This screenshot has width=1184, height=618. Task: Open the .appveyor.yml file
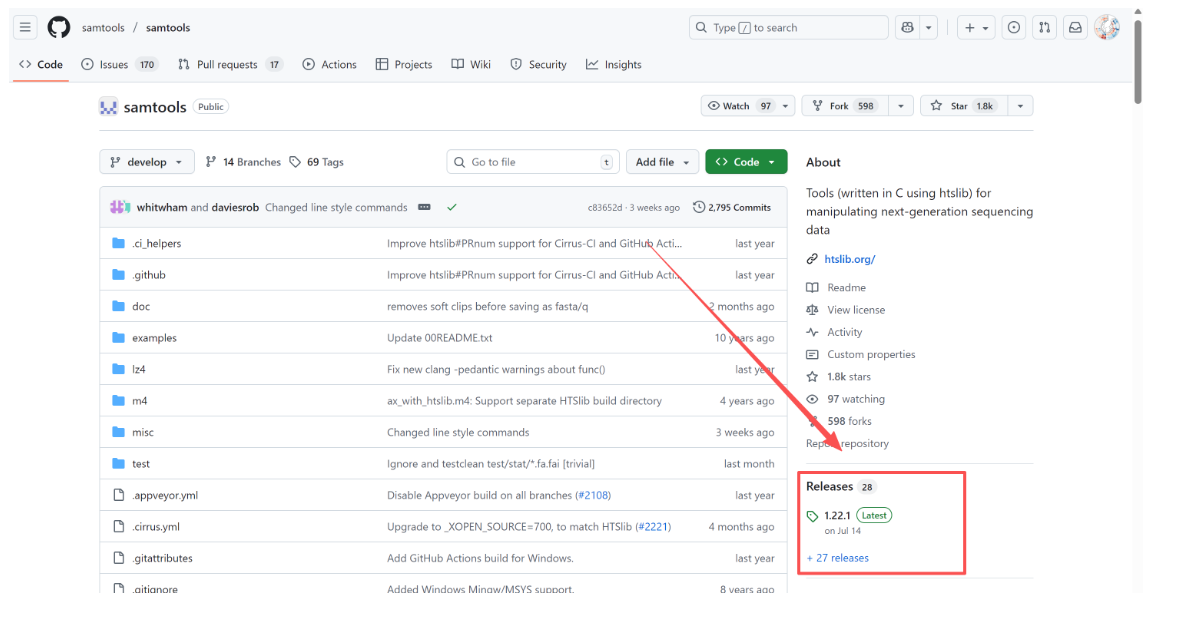pos(165,496)
